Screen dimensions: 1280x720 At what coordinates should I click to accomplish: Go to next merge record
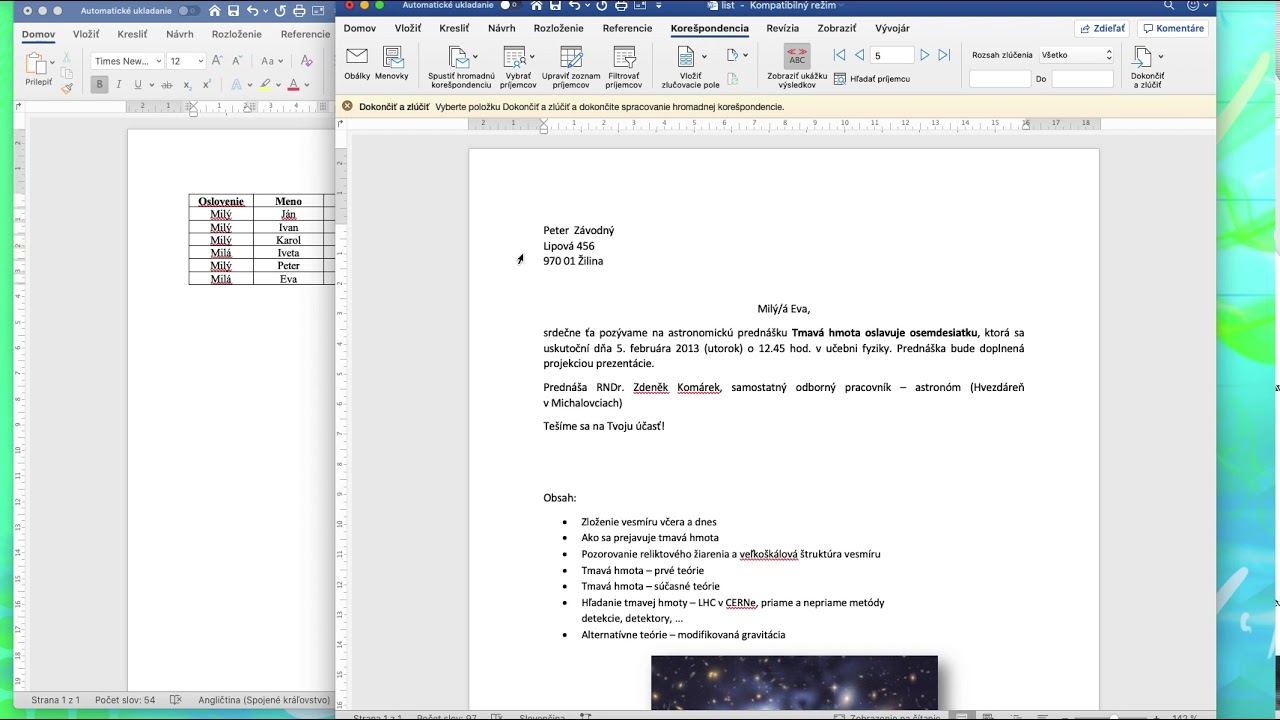924,55
